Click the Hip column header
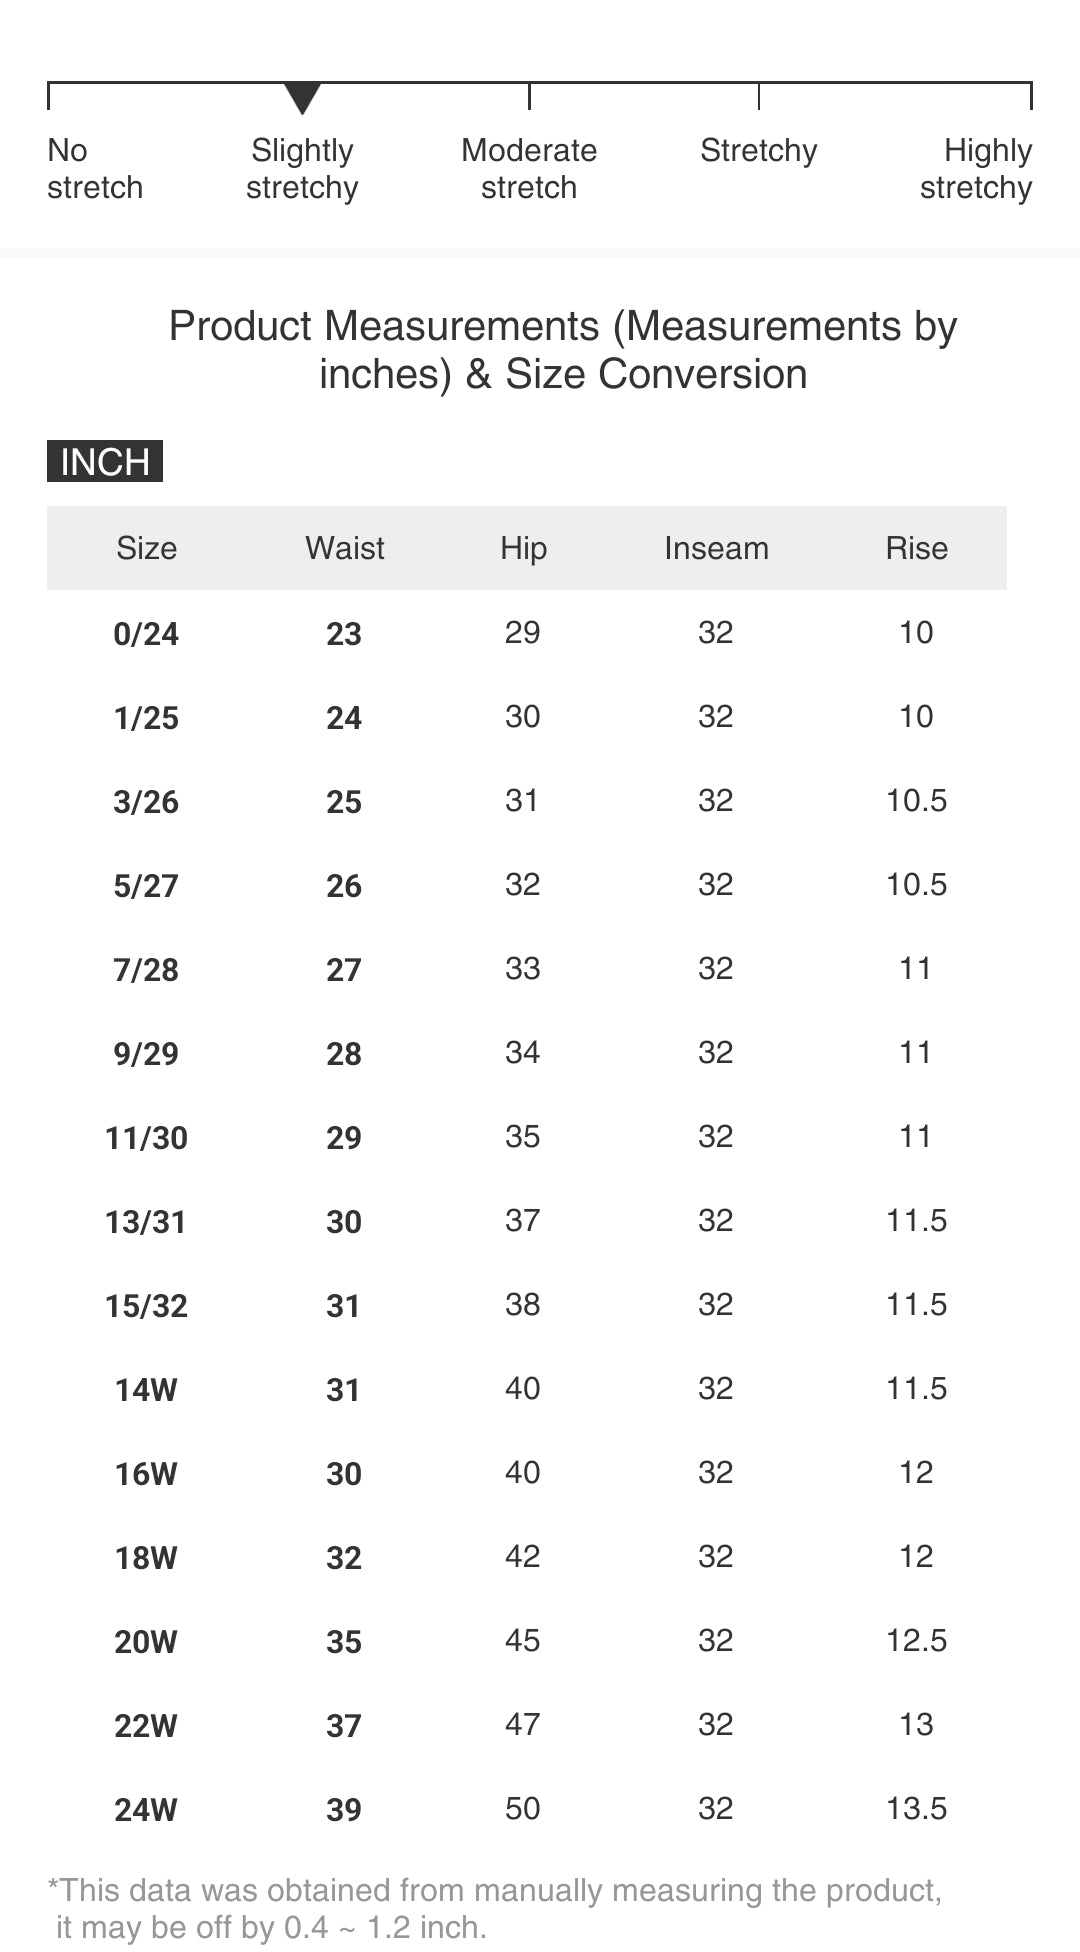The height and width of the screenshot is (1952, 1080). tap(523, 548)
